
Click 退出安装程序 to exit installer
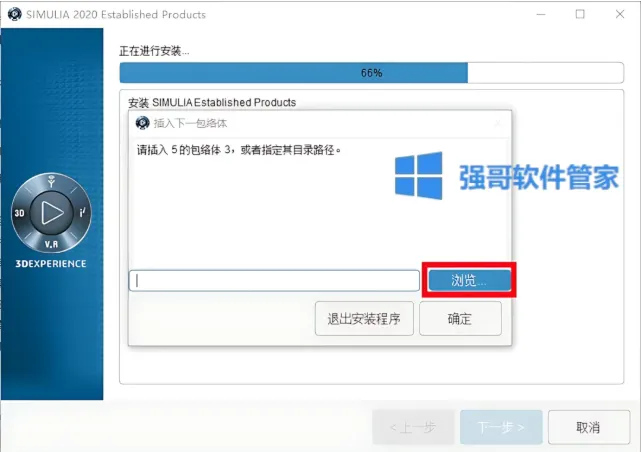pos(364,318)
